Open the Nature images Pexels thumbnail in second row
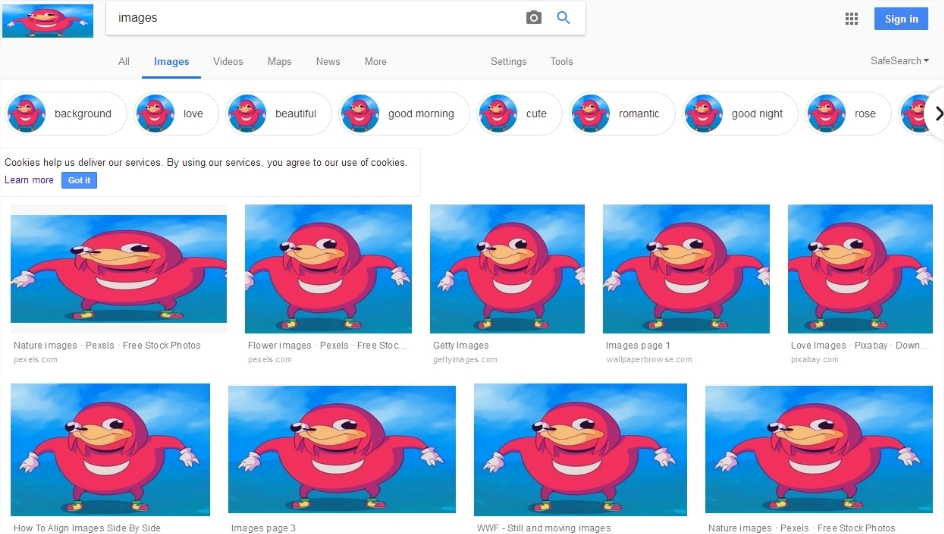The width and height of the screenshot is (944, 534). click(x=819, y=450)
